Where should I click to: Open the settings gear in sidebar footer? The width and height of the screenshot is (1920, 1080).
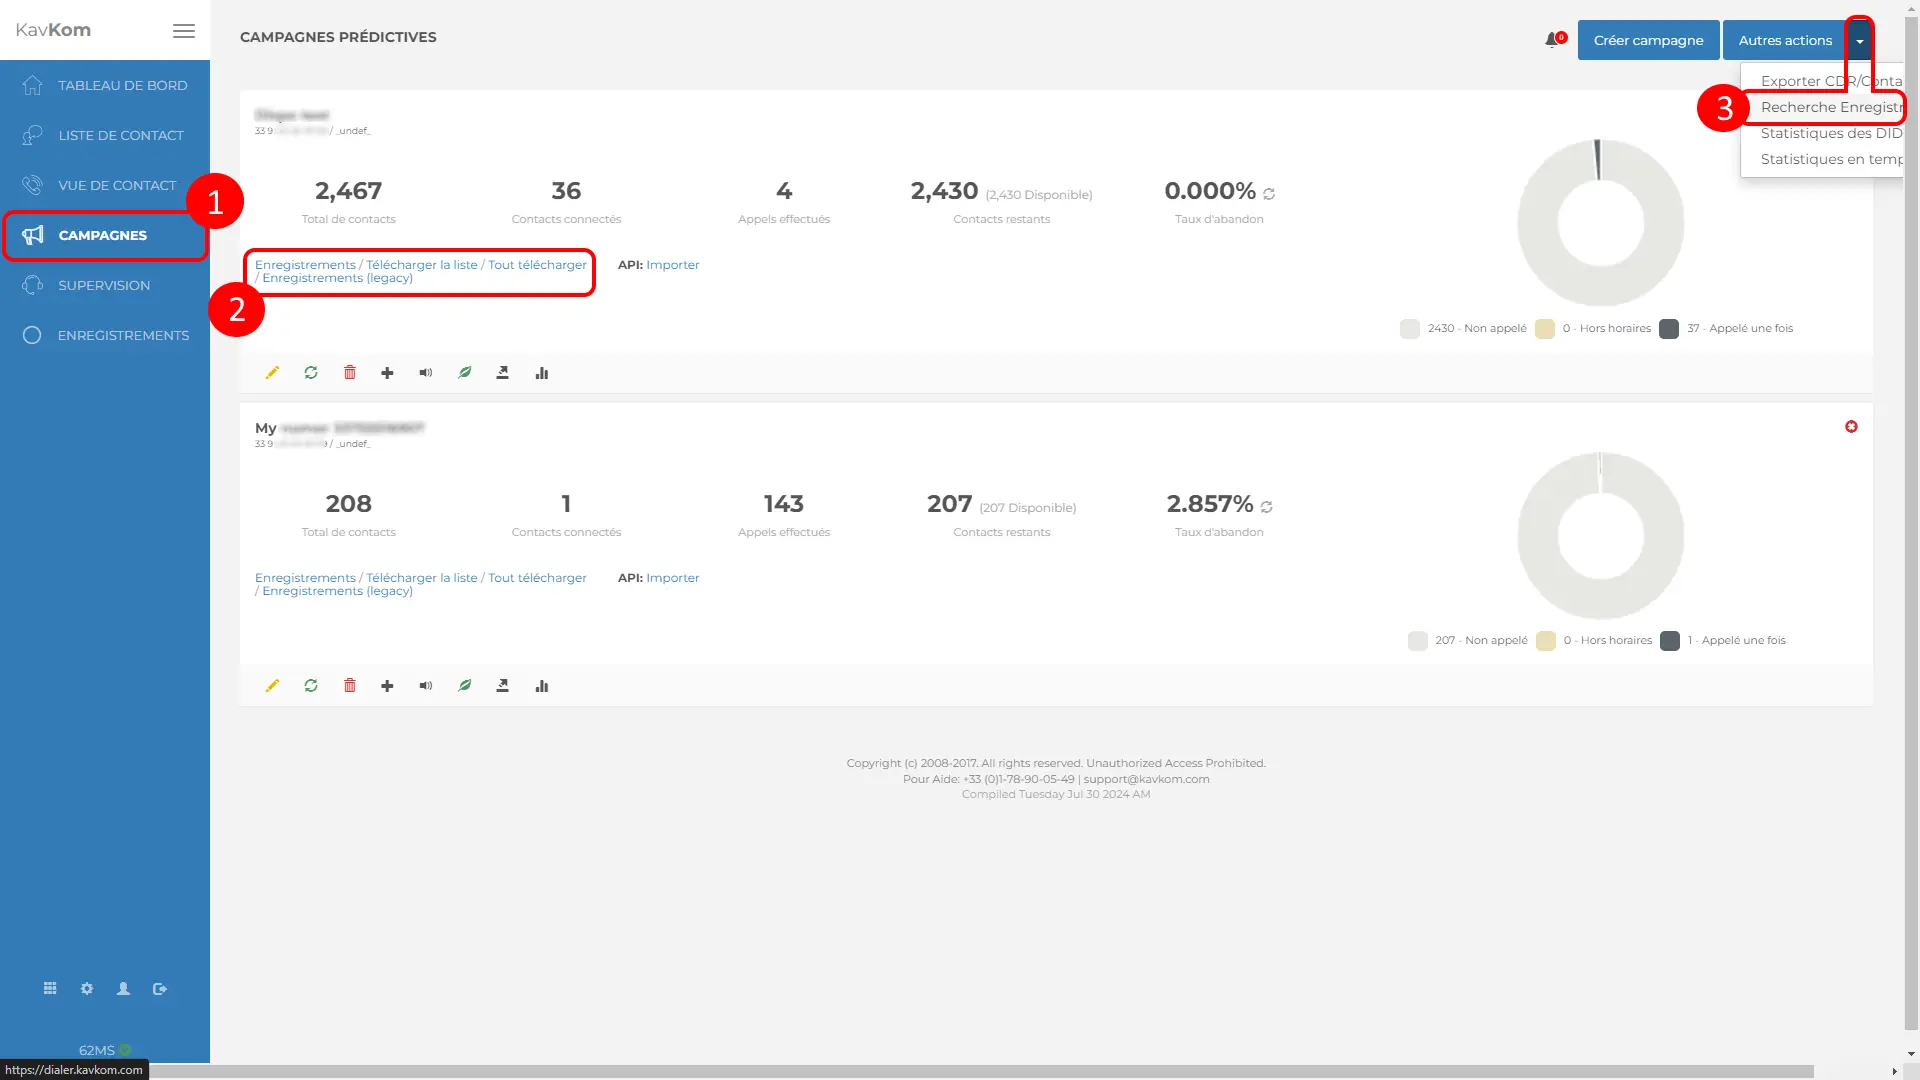(87, 989)
